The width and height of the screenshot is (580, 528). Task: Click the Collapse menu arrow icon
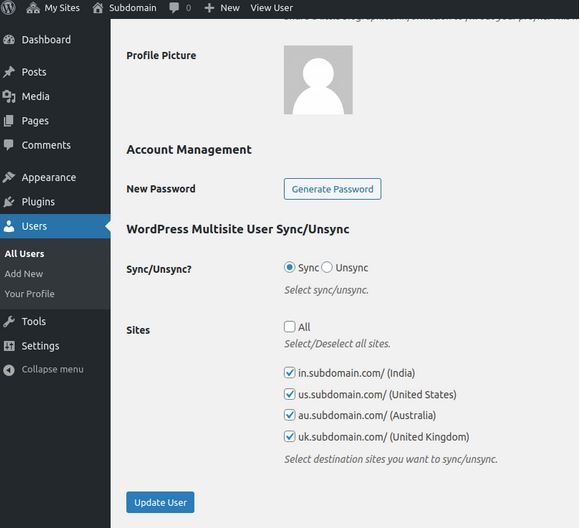pos(9,370)
